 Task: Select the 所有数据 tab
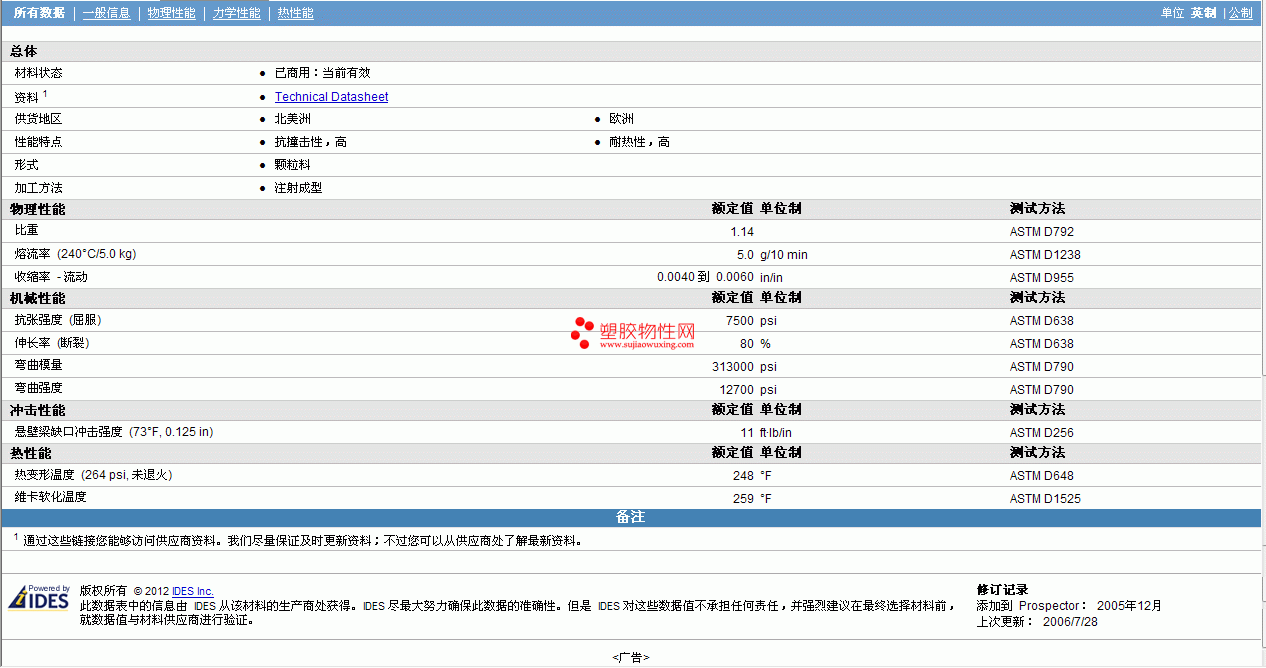[40, 13]
